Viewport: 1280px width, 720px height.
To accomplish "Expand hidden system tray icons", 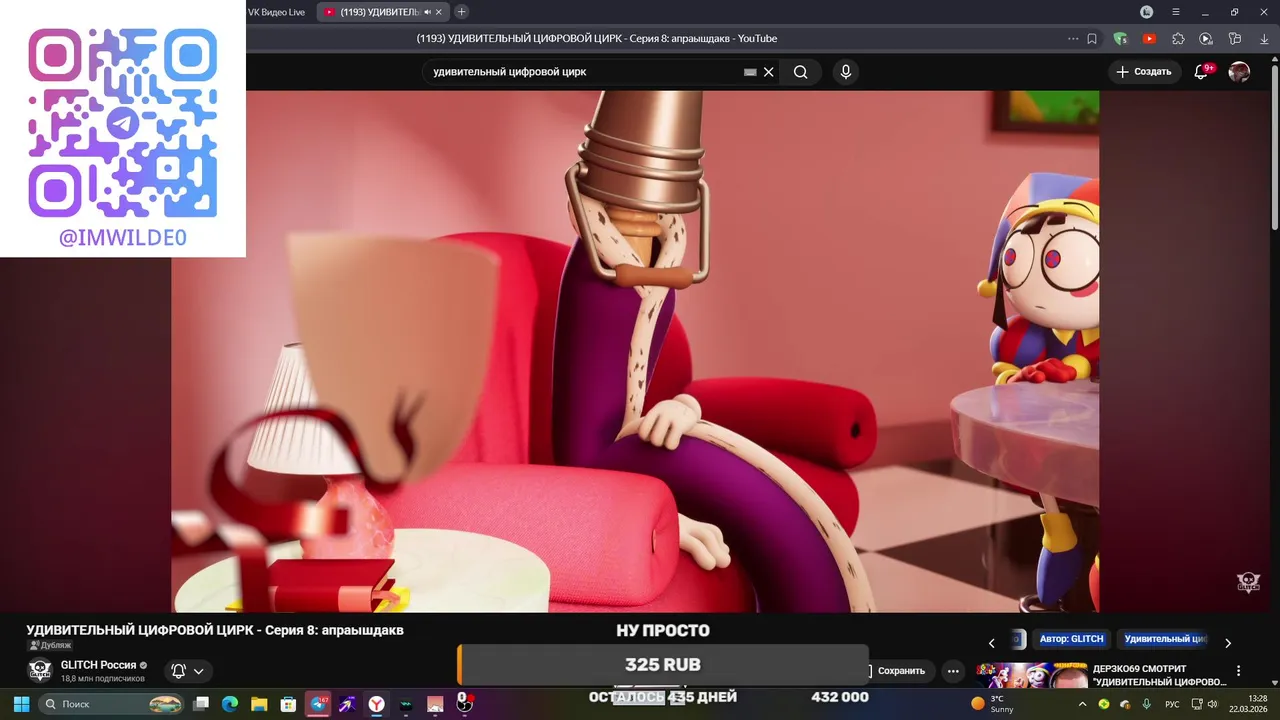I will click(x=1083, y=704).
